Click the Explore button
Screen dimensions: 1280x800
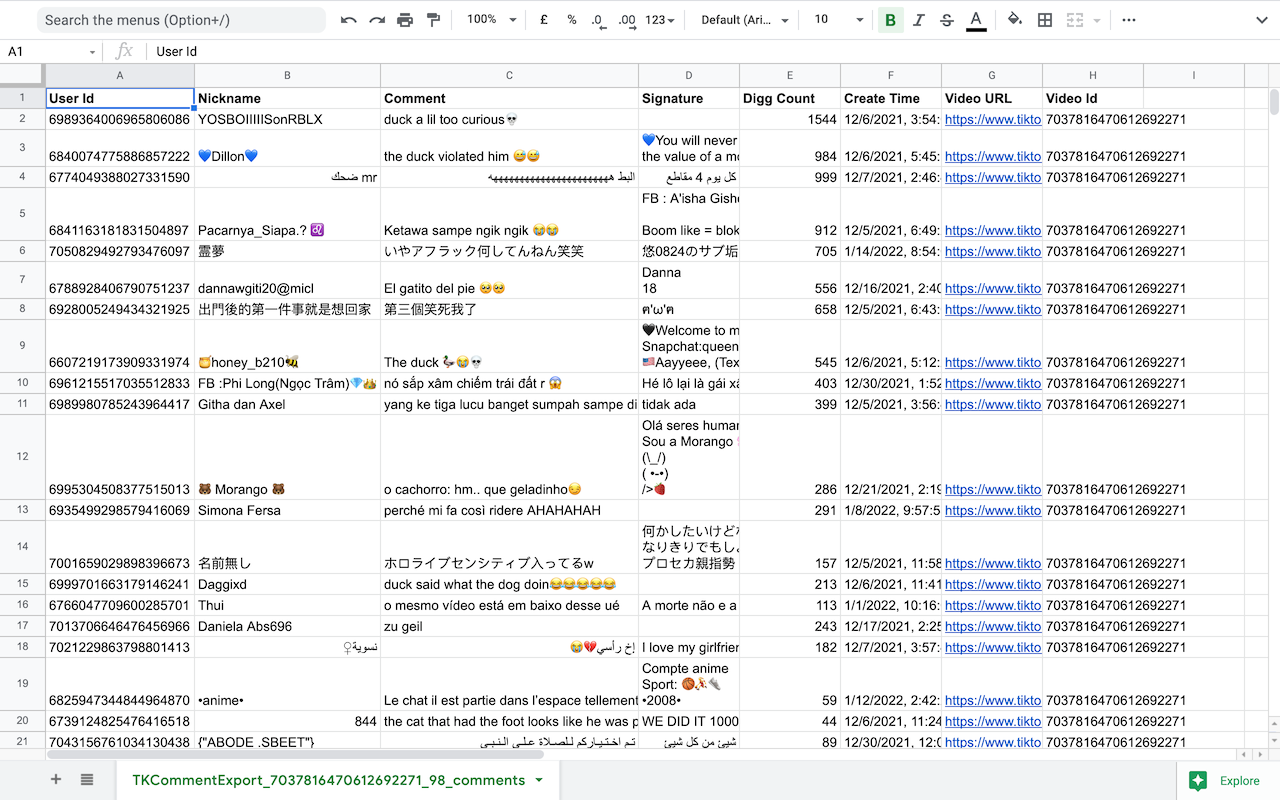click(1227, 781)
